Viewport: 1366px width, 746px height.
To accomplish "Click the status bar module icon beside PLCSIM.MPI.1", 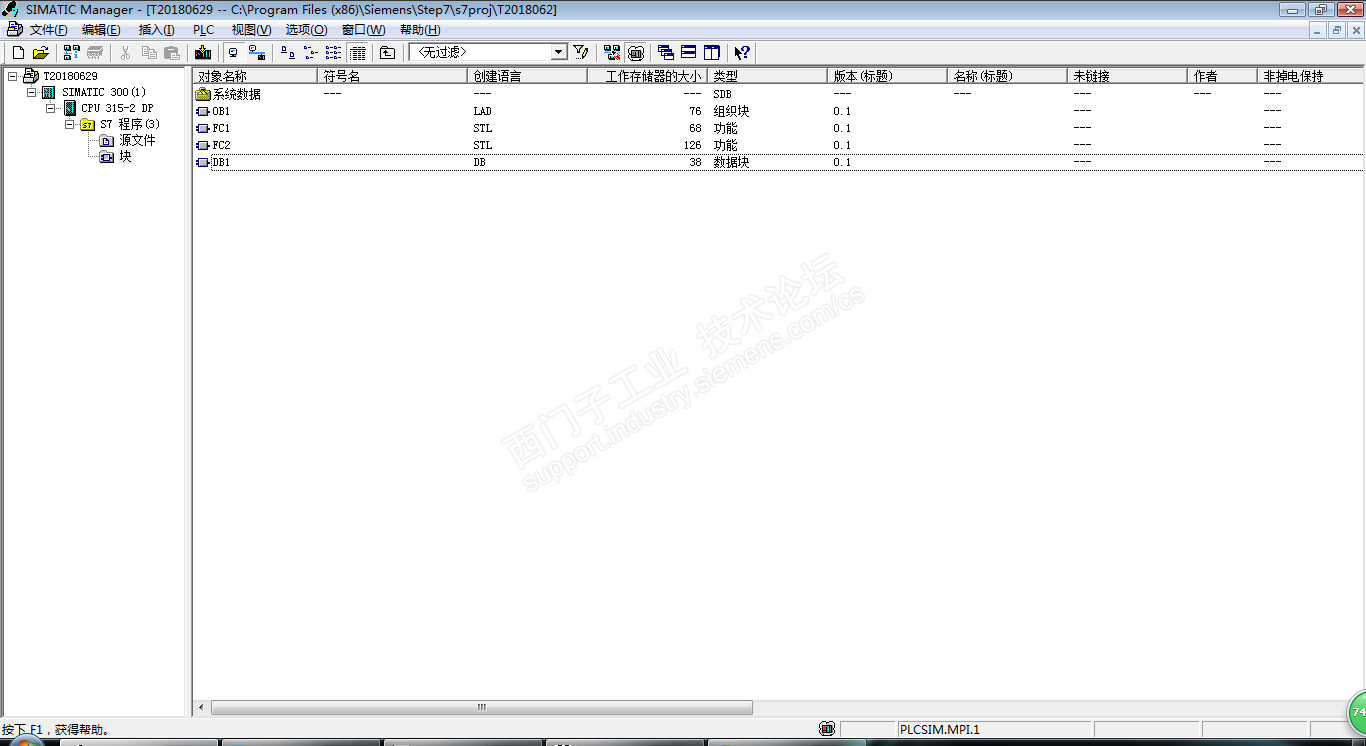I will click(x=827, y=729).
